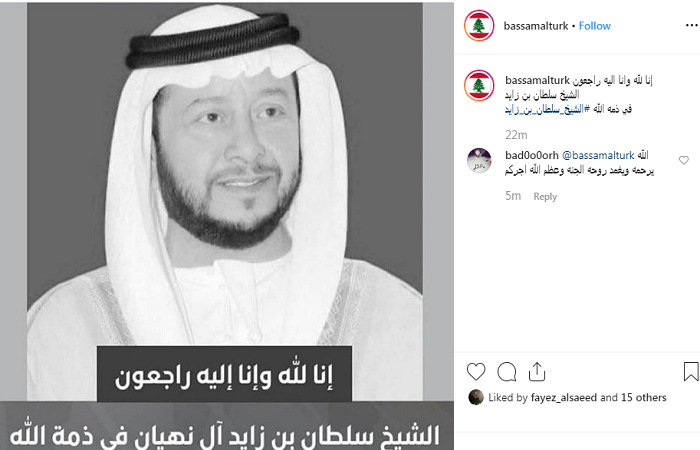Follow the bassamalturk account

tap(595, 26)
